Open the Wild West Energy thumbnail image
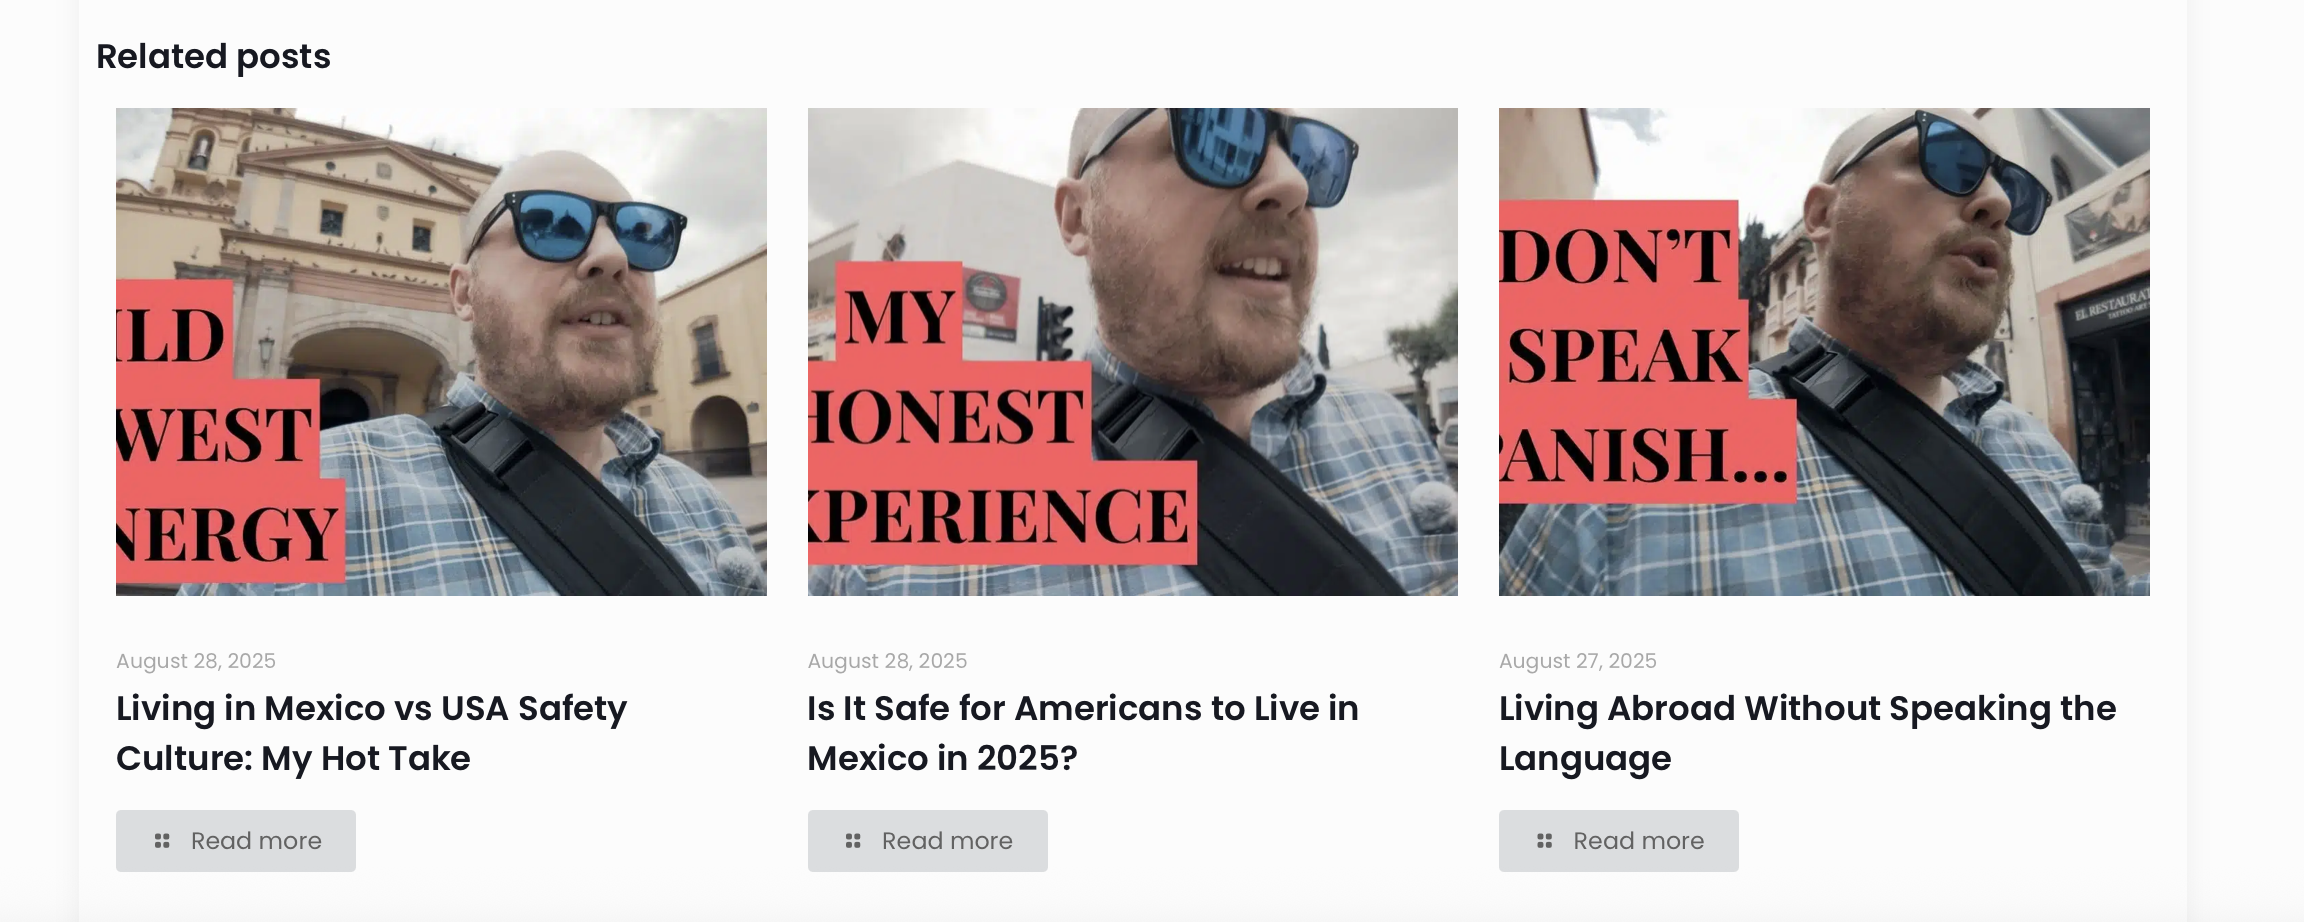This screenshot has width=2304, height=922. [441, 352]
